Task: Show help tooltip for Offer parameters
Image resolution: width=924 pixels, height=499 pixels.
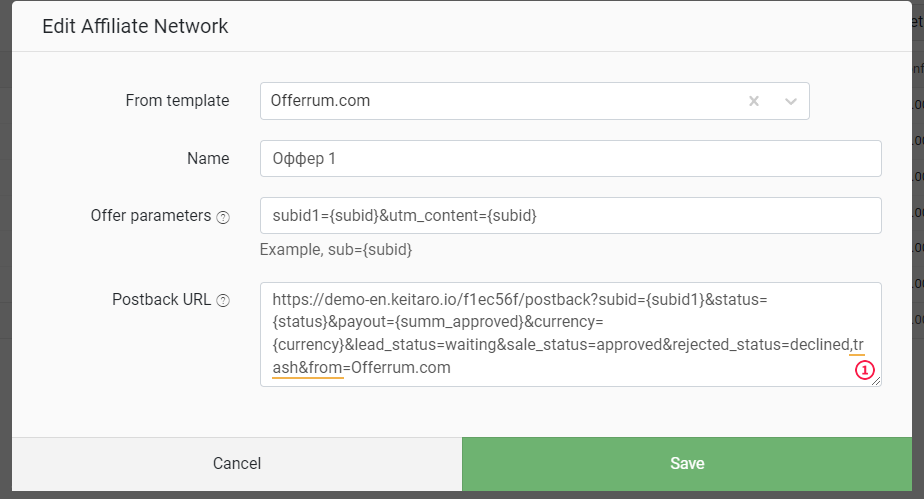Action: coord(223,217)
